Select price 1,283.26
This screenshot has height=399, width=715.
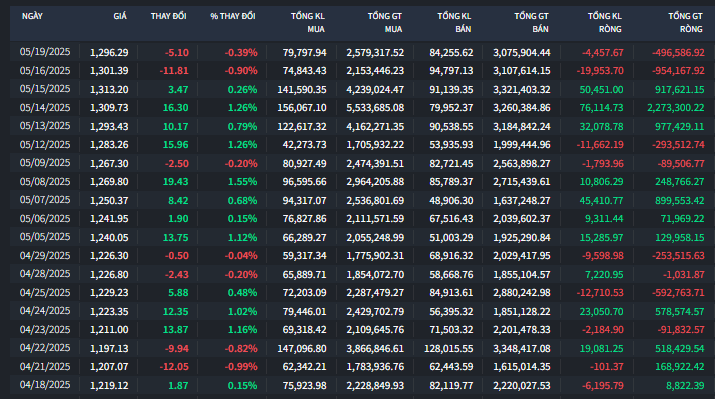[109, 145]
